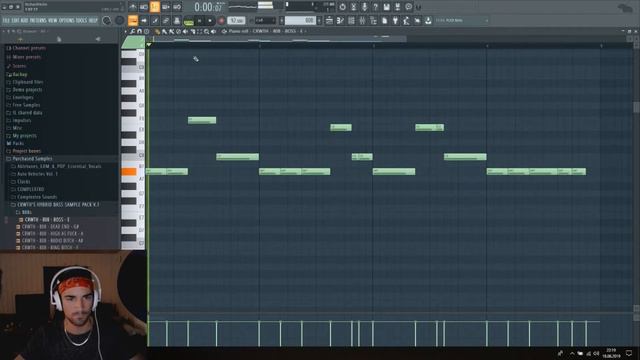Viewport: 640px width, 360px height.
Task: Expand My projects folder in browser
Action: pyautogui.click(x=24, y=136)
